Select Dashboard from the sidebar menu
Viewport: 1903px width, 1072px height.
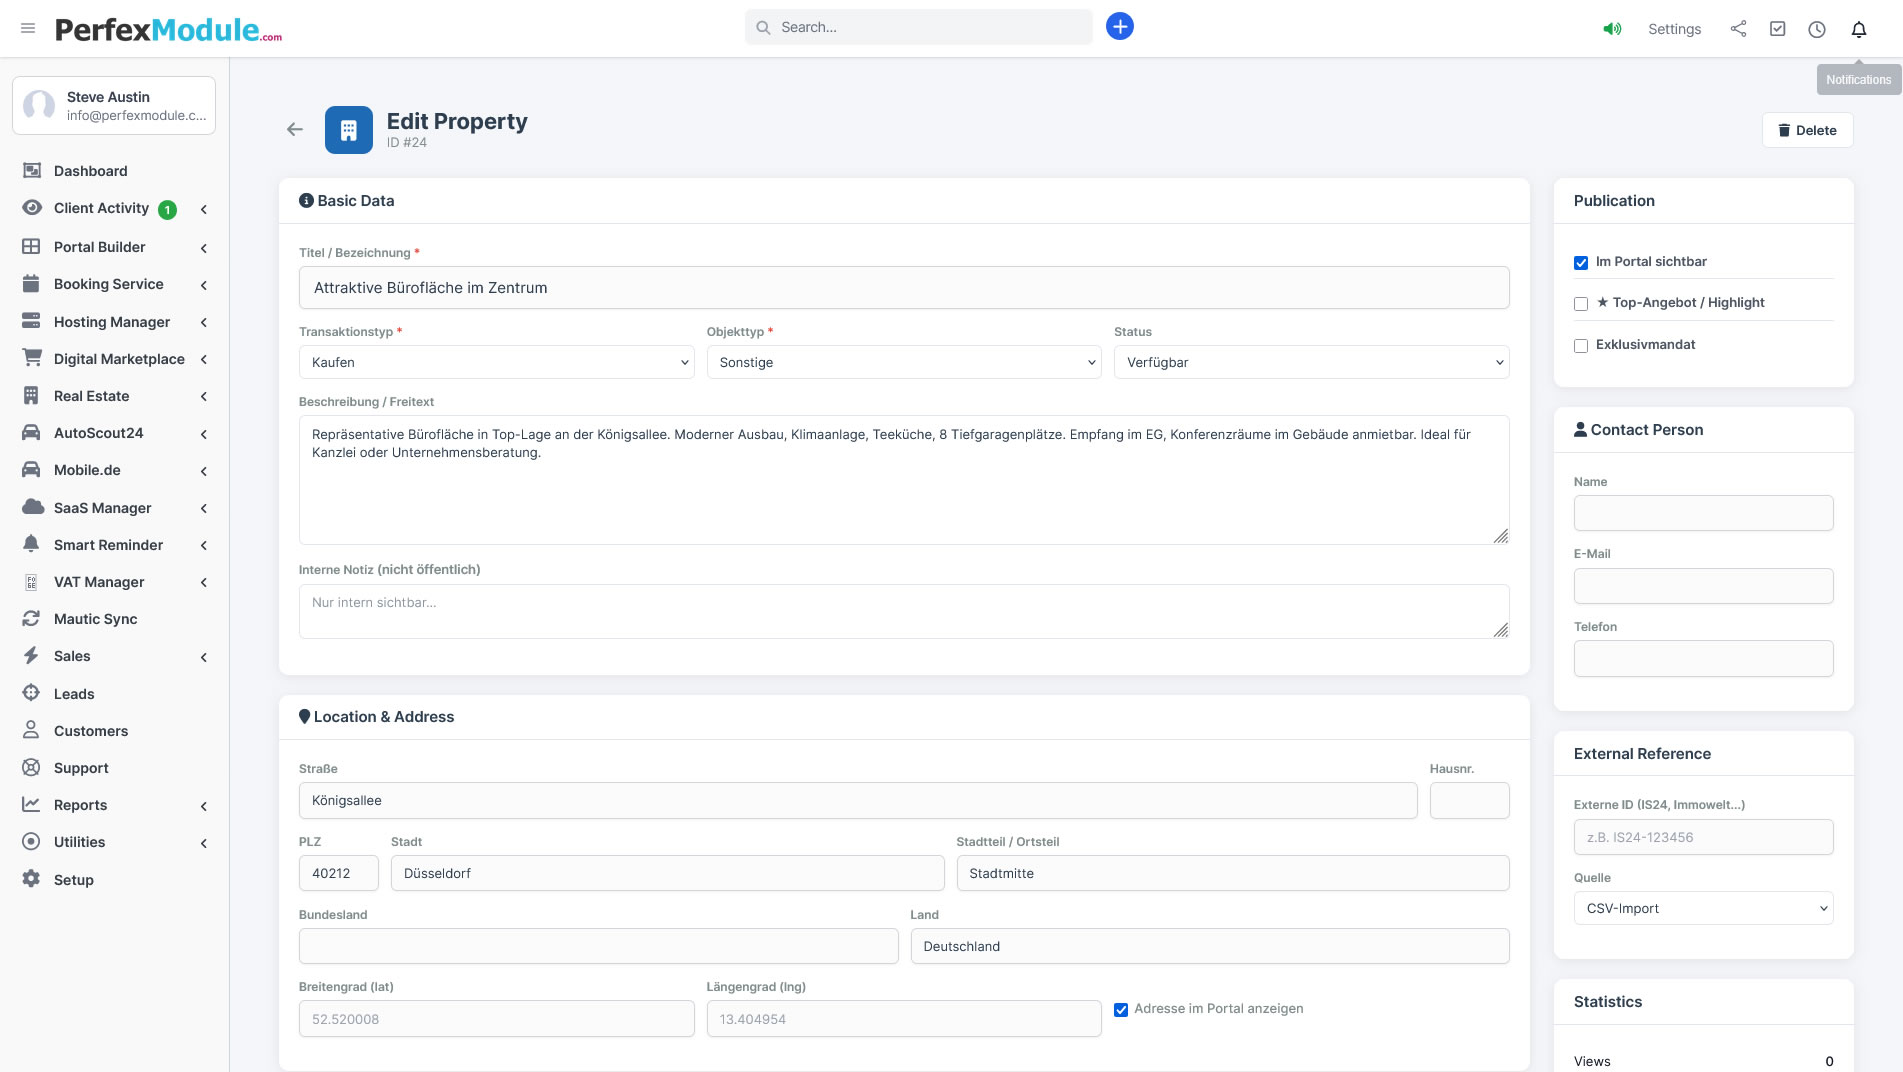[x=90, y=171]
